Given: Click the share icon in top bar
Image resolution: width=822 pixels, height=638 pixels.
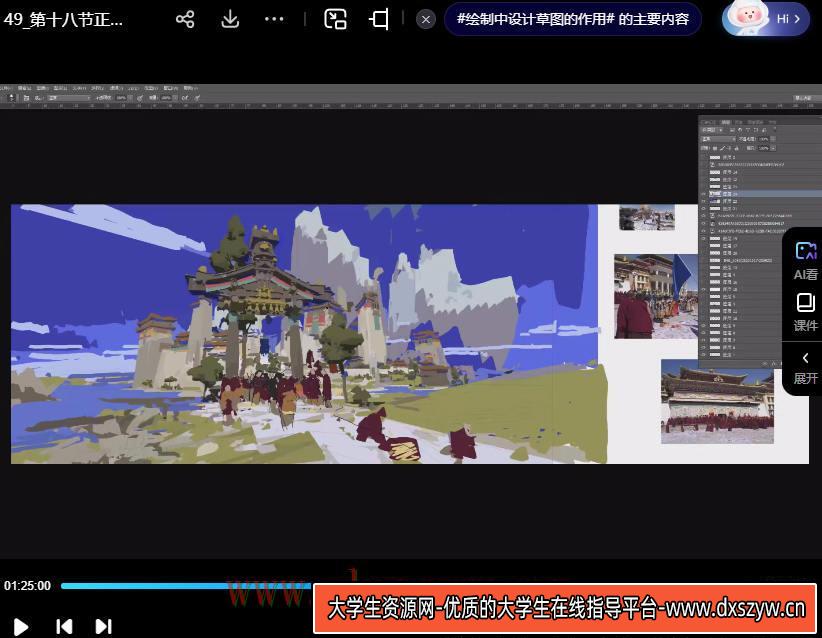Looking at the screenshot, I should coord(185,19).
